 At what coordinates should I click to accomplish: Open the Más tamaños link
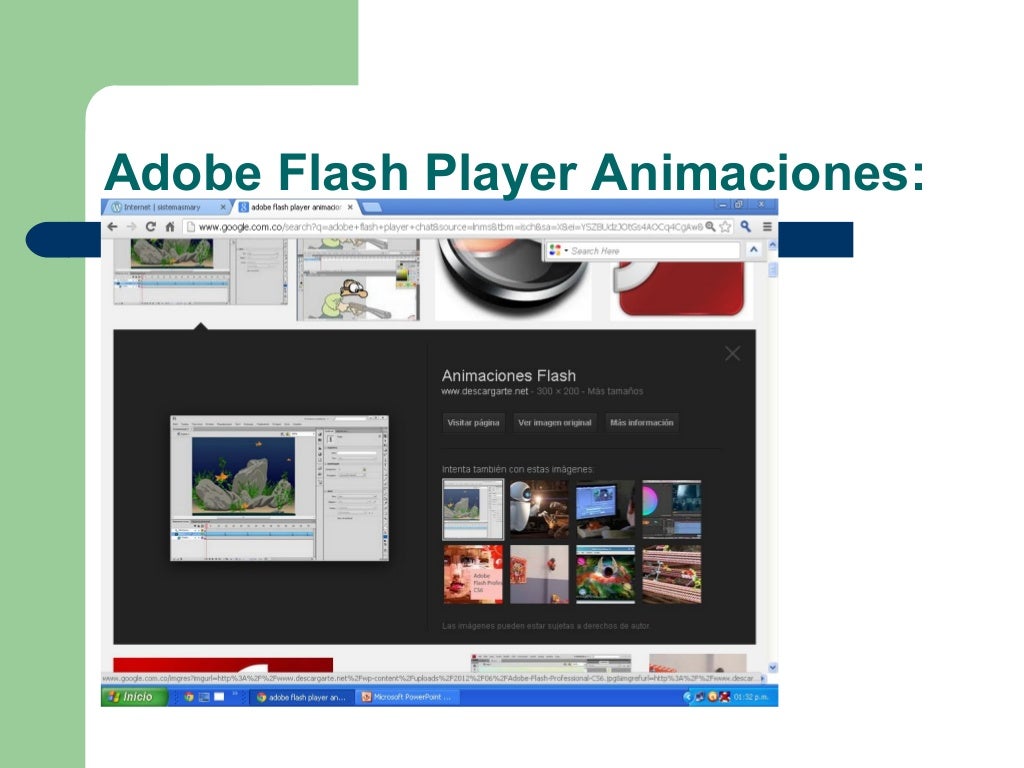pyautogui.click(x=615, y=391)
